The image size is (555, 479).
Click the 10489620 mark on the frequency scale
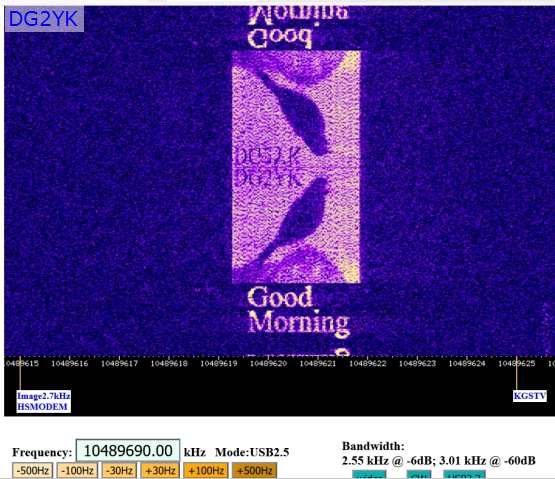pyautogui.click(x=268, y=363)
